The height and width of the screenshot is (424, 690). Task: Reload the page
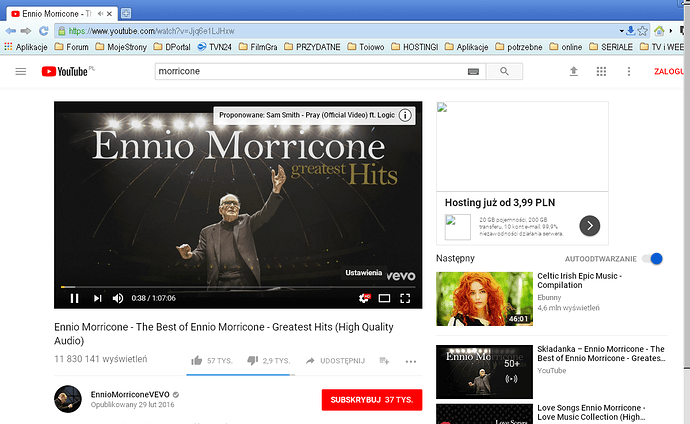coord(43,31)
